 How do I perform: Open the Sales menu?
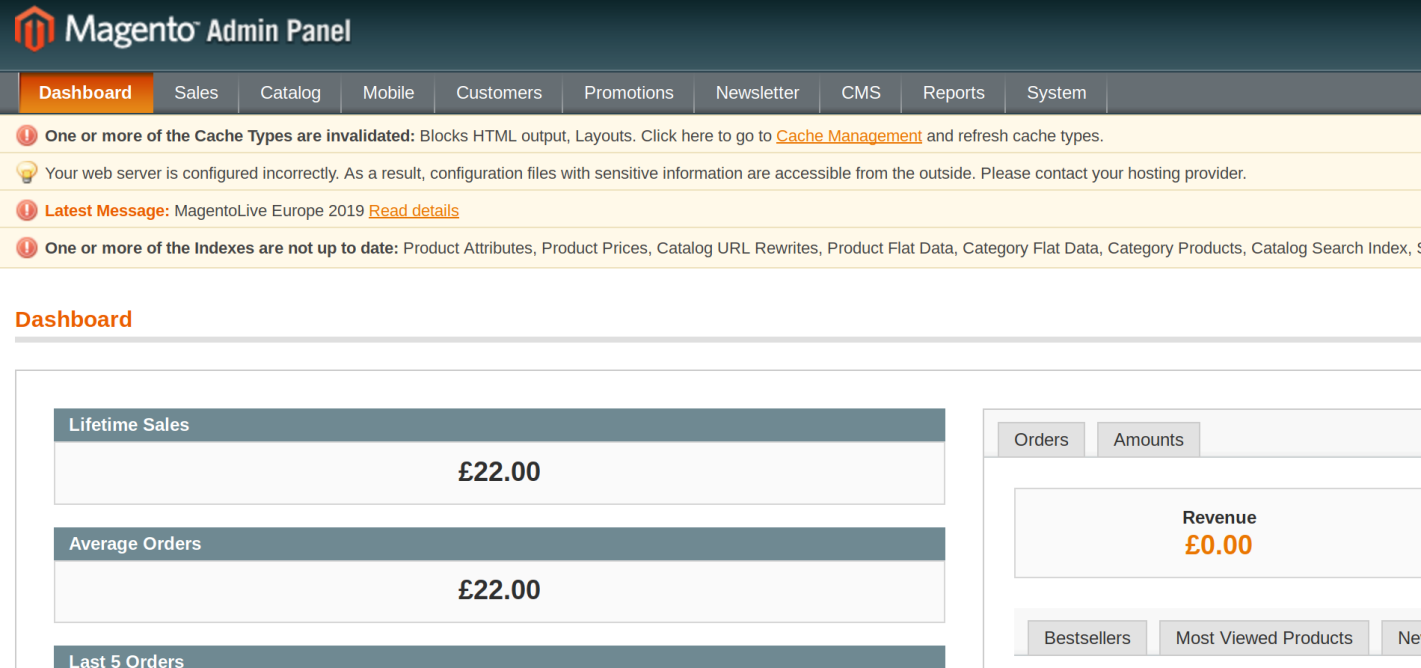[x=196, y=93]
